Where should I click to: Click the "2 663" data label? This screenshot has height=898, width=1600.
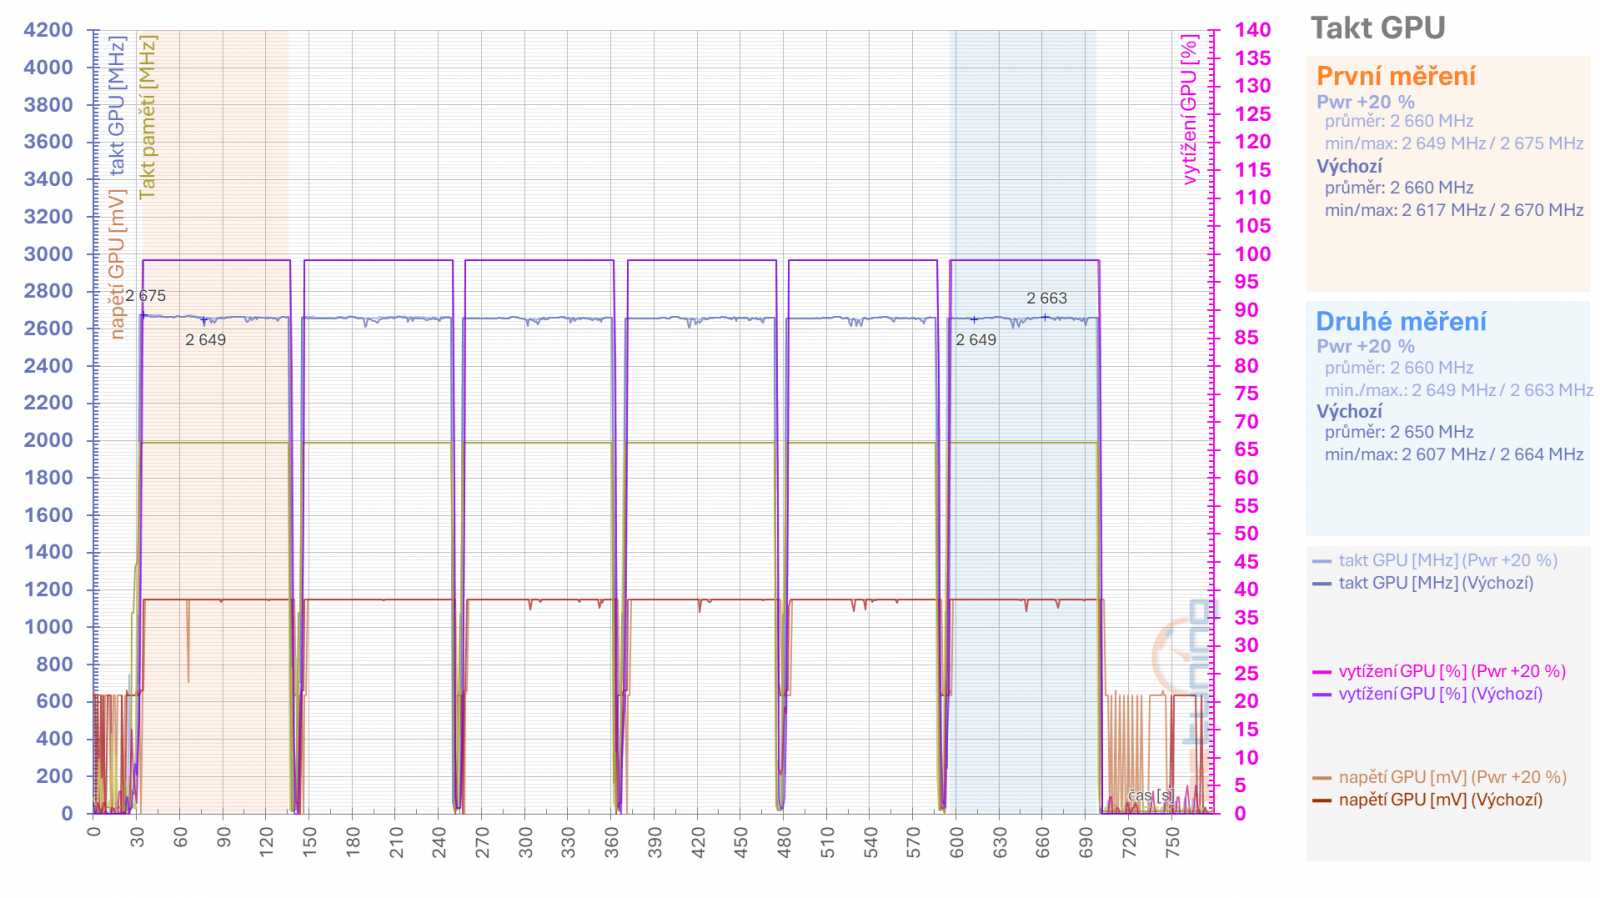1046,298
